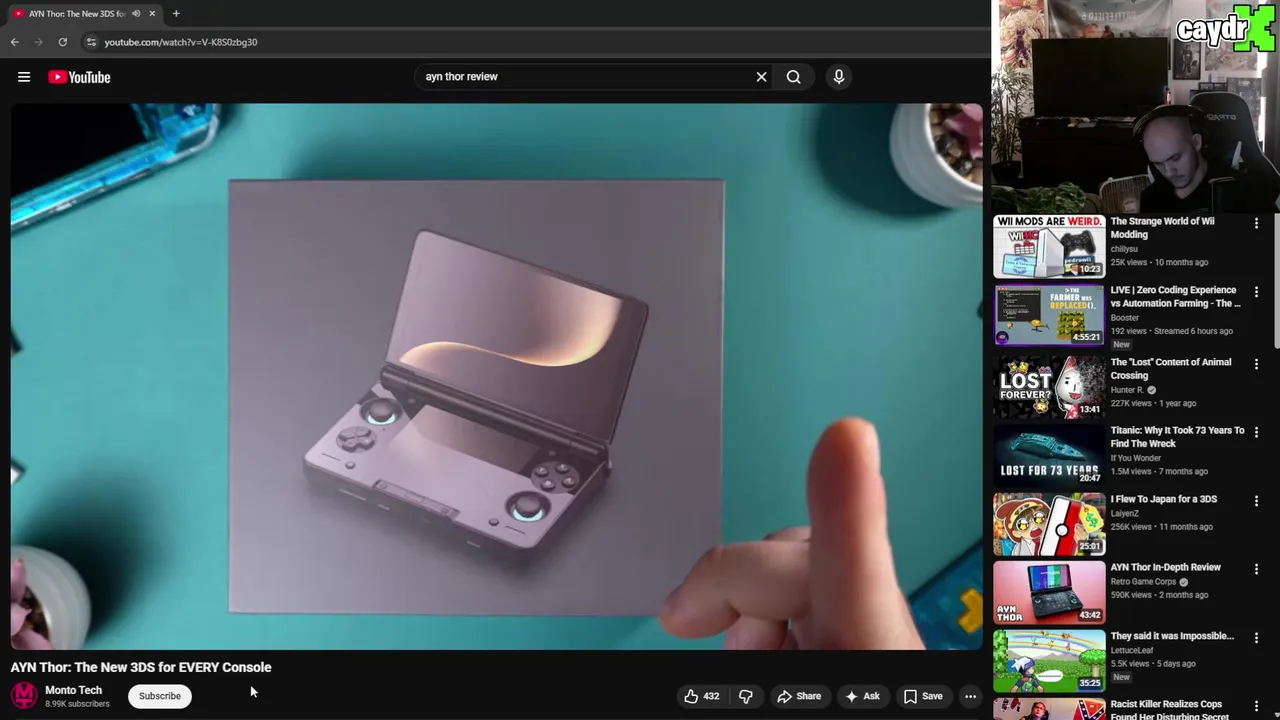Open options menu for I Flew To Japan video
The height and width of the screenshot is (720, 1280).
pos(1256,500)
